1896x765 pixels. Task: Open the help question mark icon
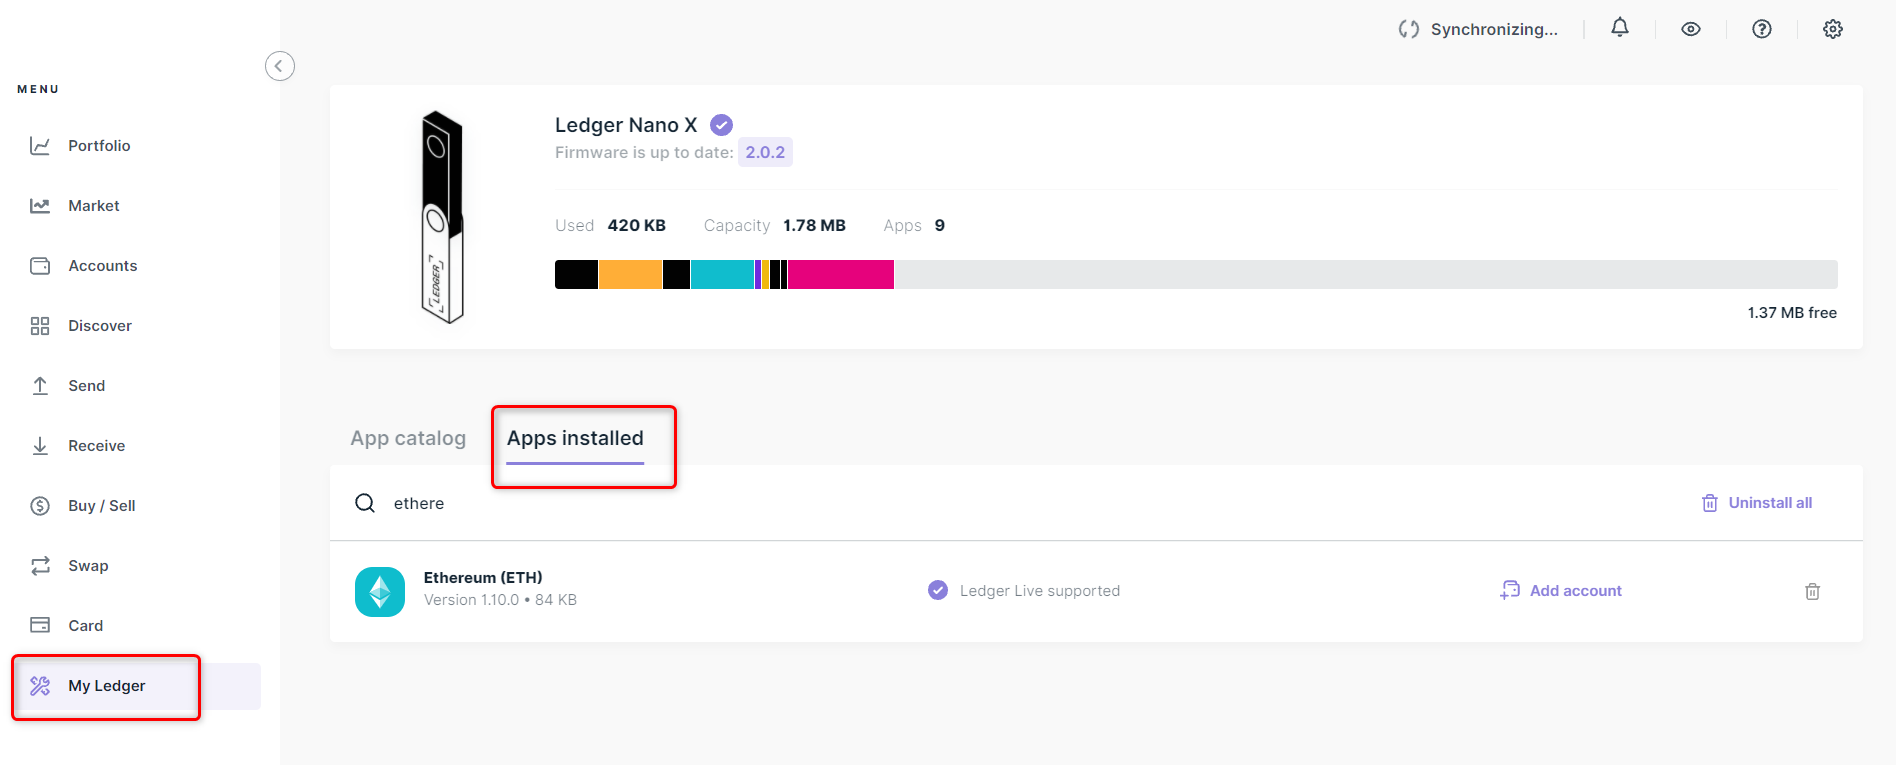[1762, 29]
